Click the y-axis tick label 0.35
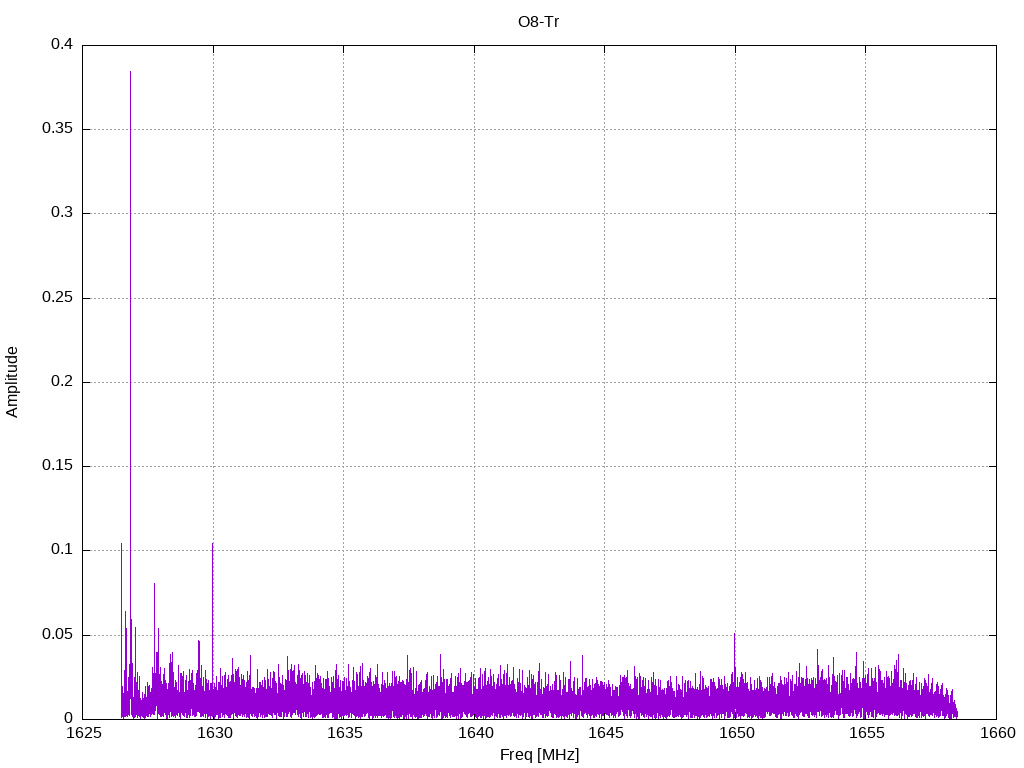The height and width of the screenshot is (768, 1024). point(58,129)
